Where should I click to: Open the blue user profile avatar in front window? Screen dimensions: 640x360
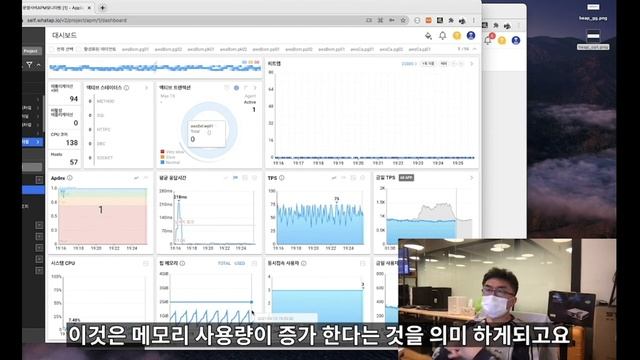pyautogui.click(x=471, y=36)
